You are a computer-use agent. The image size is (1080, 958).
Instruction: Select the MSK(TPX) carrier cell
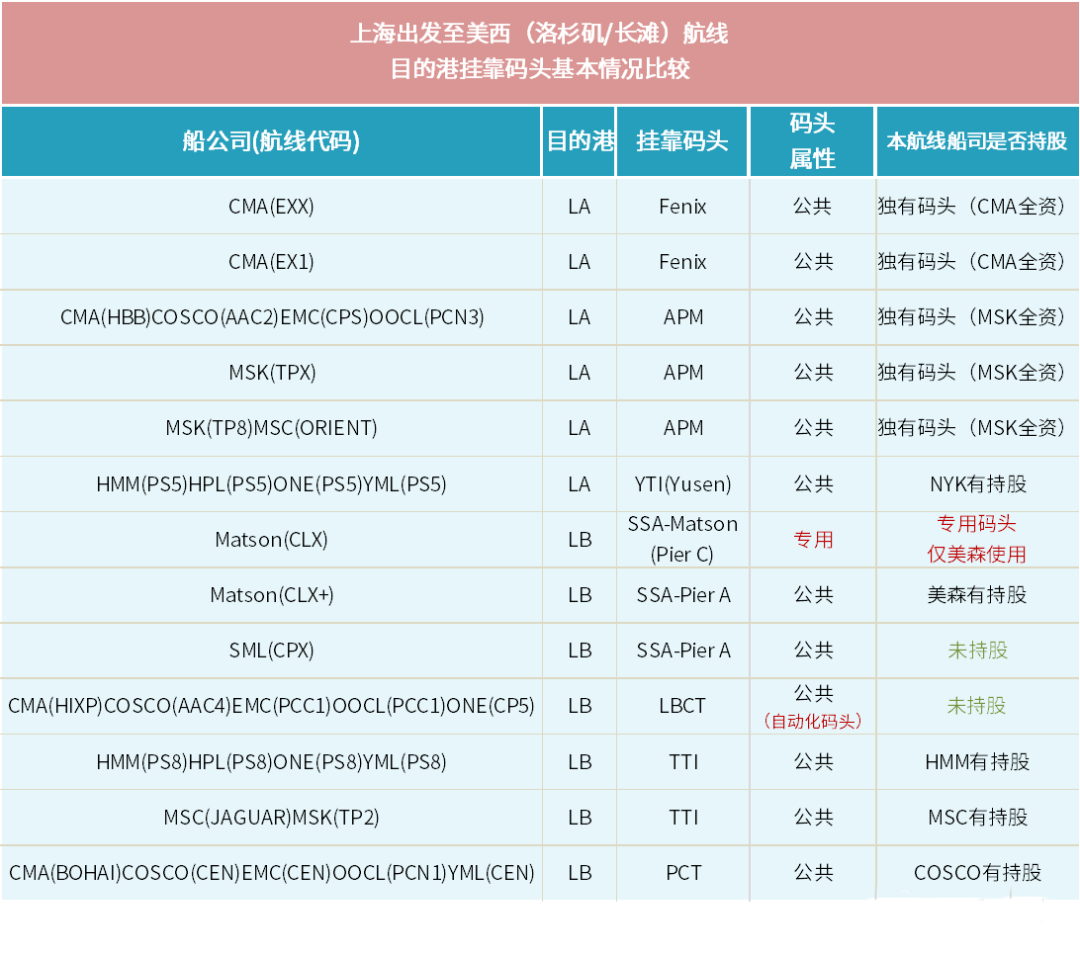tap(272, 373)
